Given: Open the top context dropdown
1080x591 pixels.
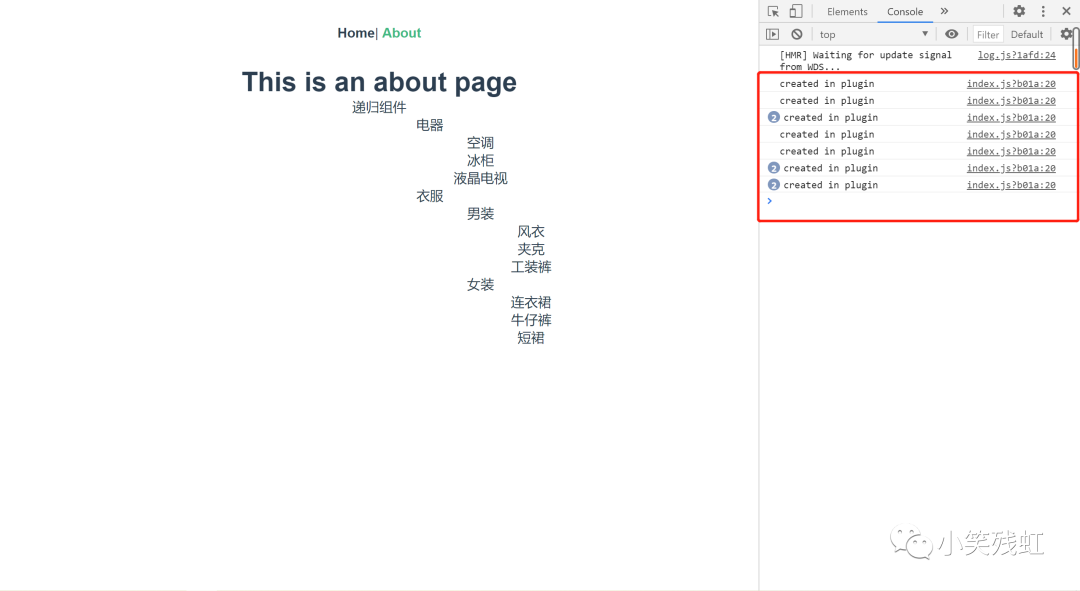Looking at the screenshot, I should (x=873, y=34).
